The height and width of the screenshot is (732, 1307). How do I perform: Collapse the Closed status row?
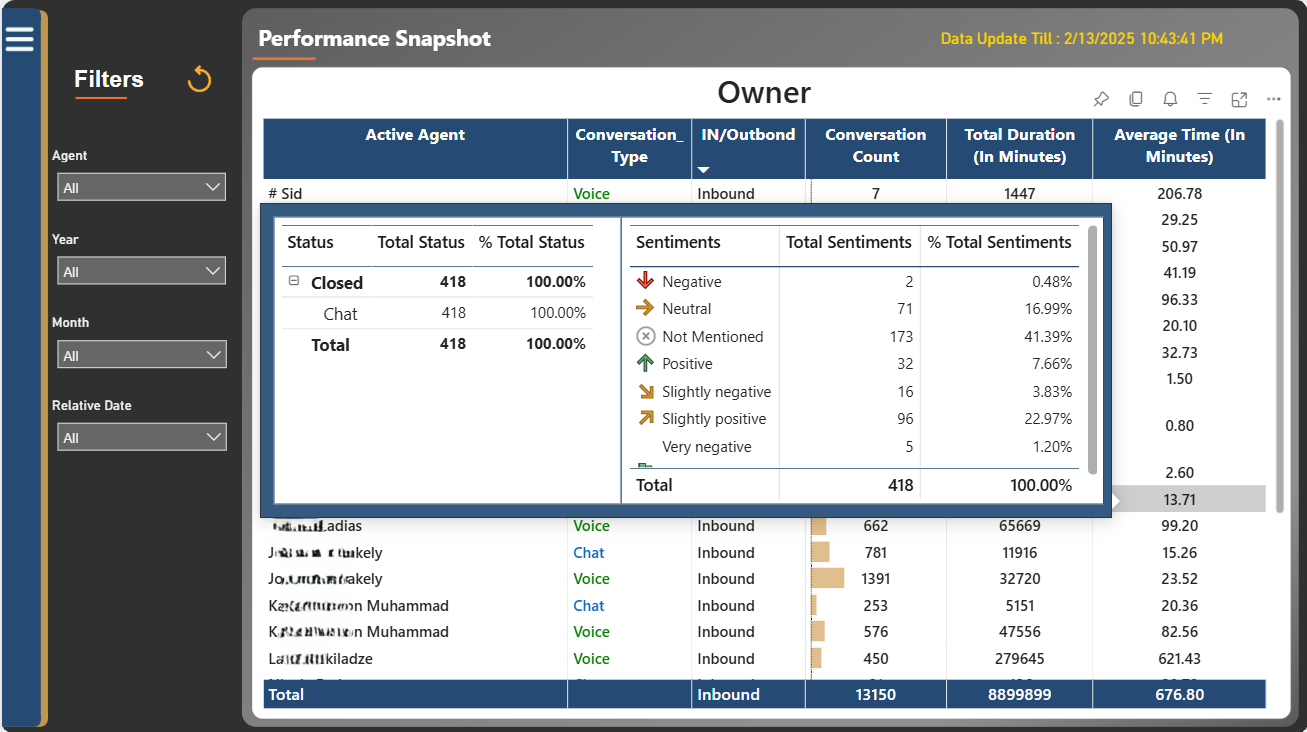(x=294, y=282)
